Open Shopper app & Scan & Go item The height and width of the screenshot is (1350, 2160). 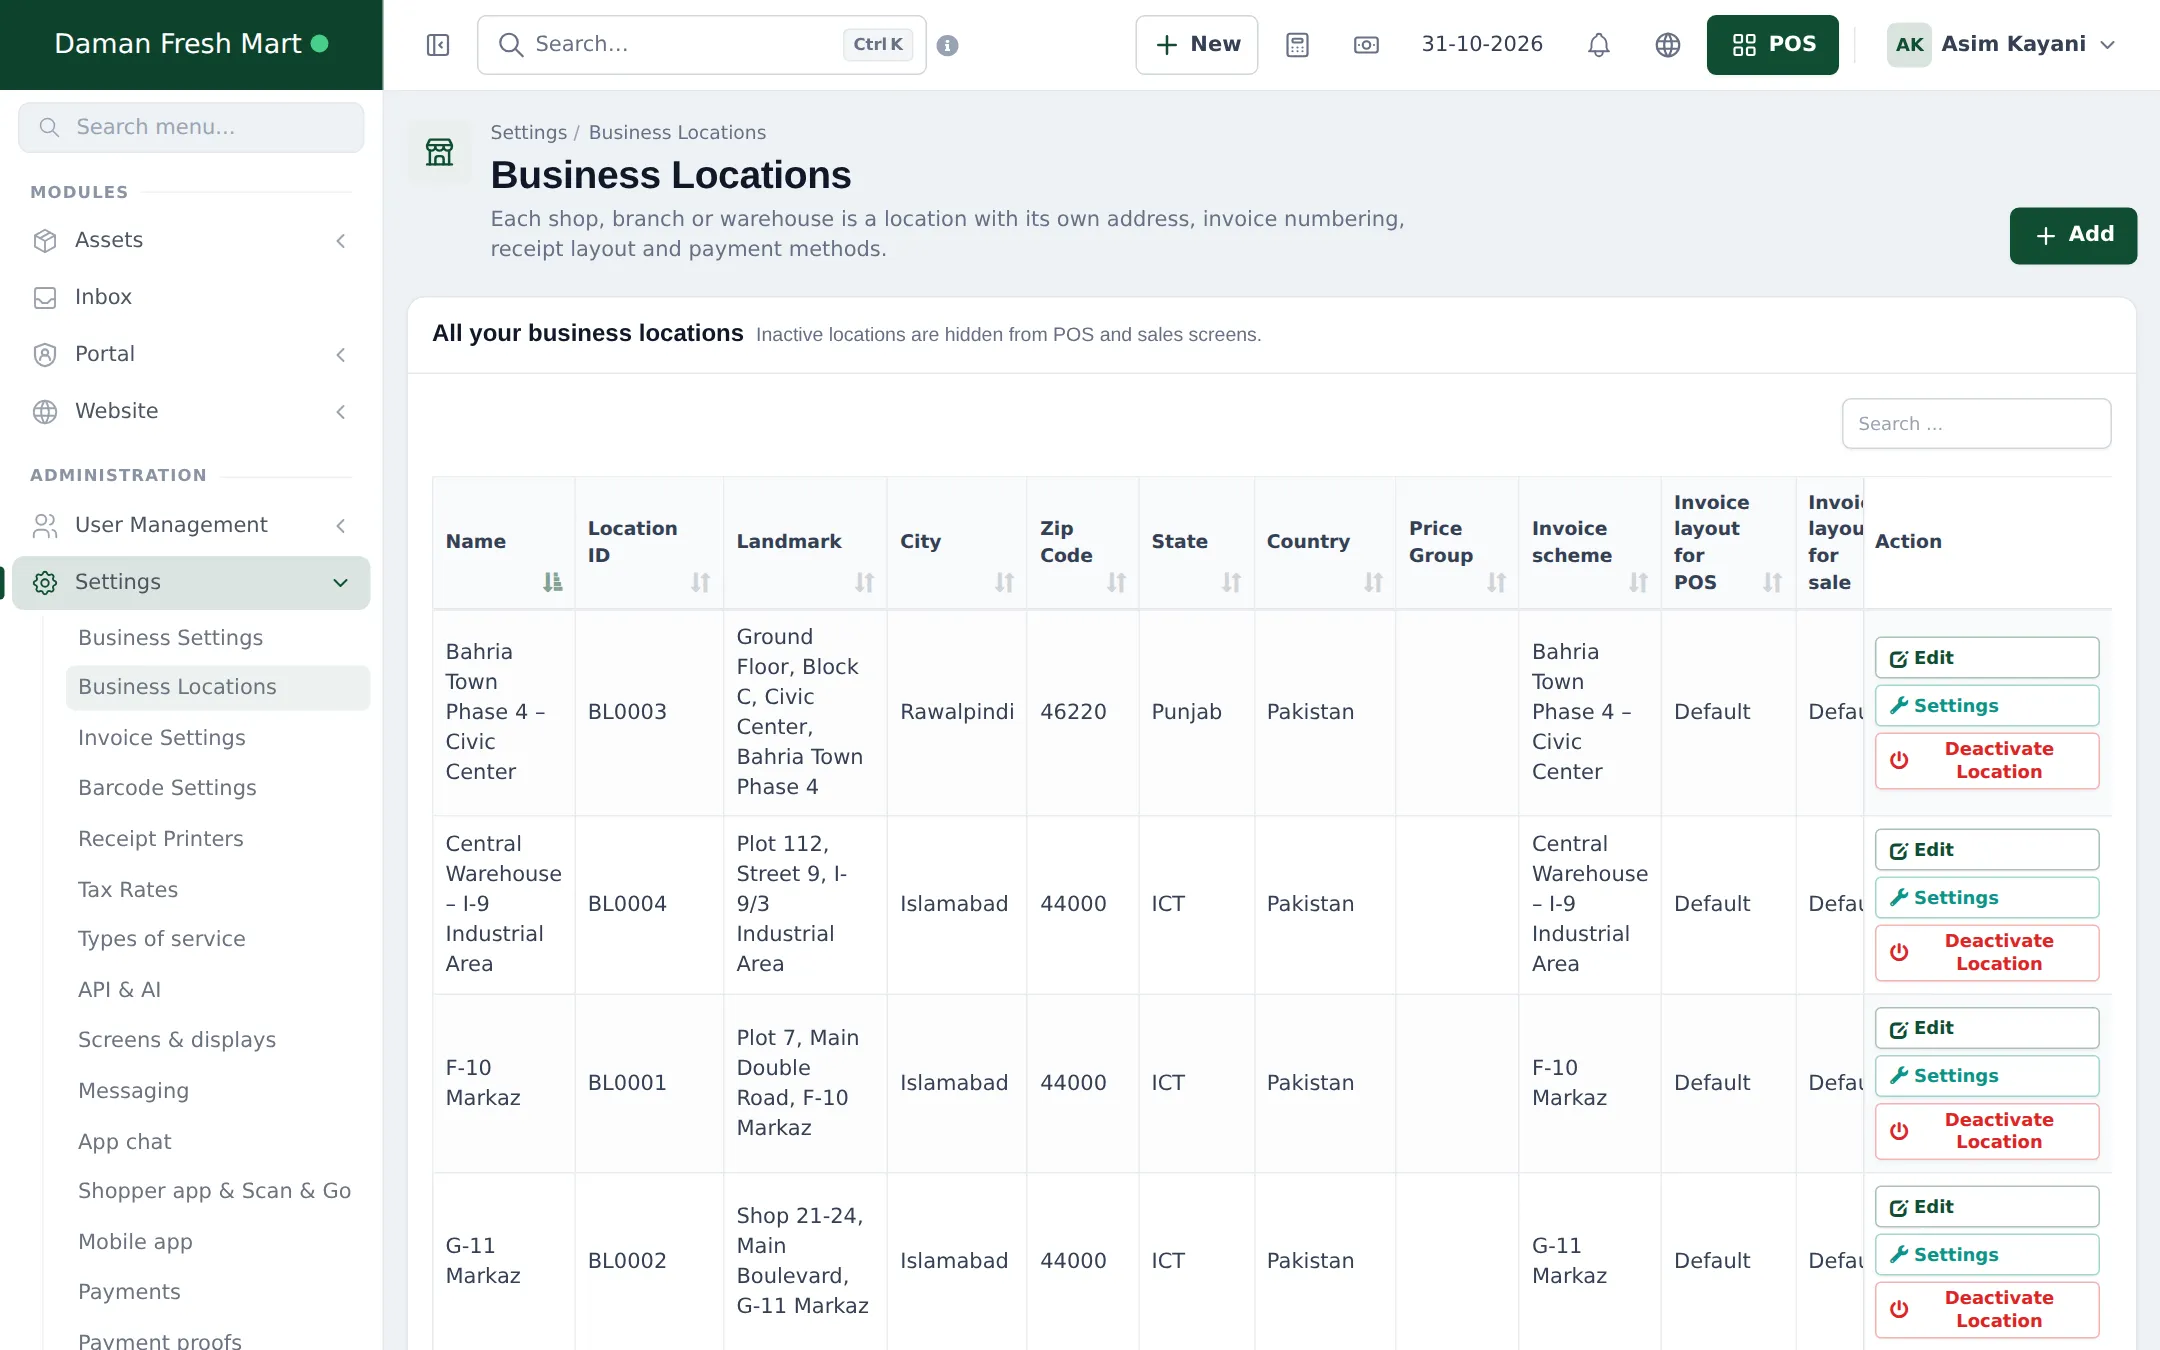coord(215,1191)
